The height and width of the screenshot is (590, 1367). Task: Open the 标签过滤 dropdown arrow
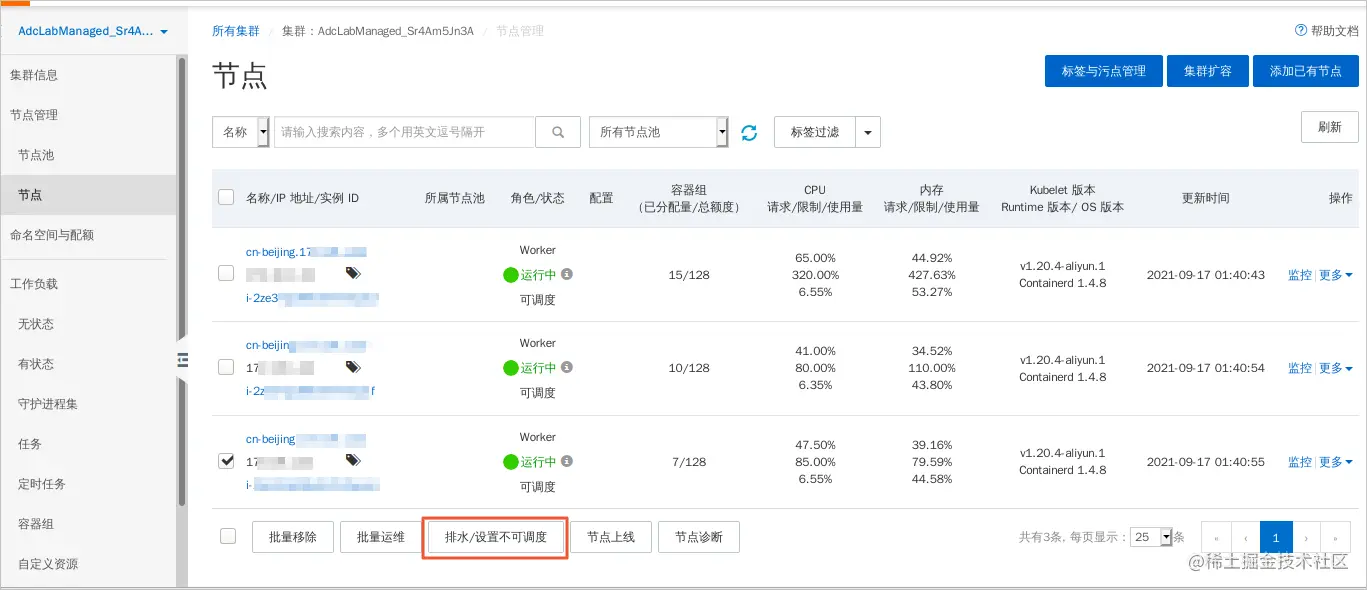[868, 132]
